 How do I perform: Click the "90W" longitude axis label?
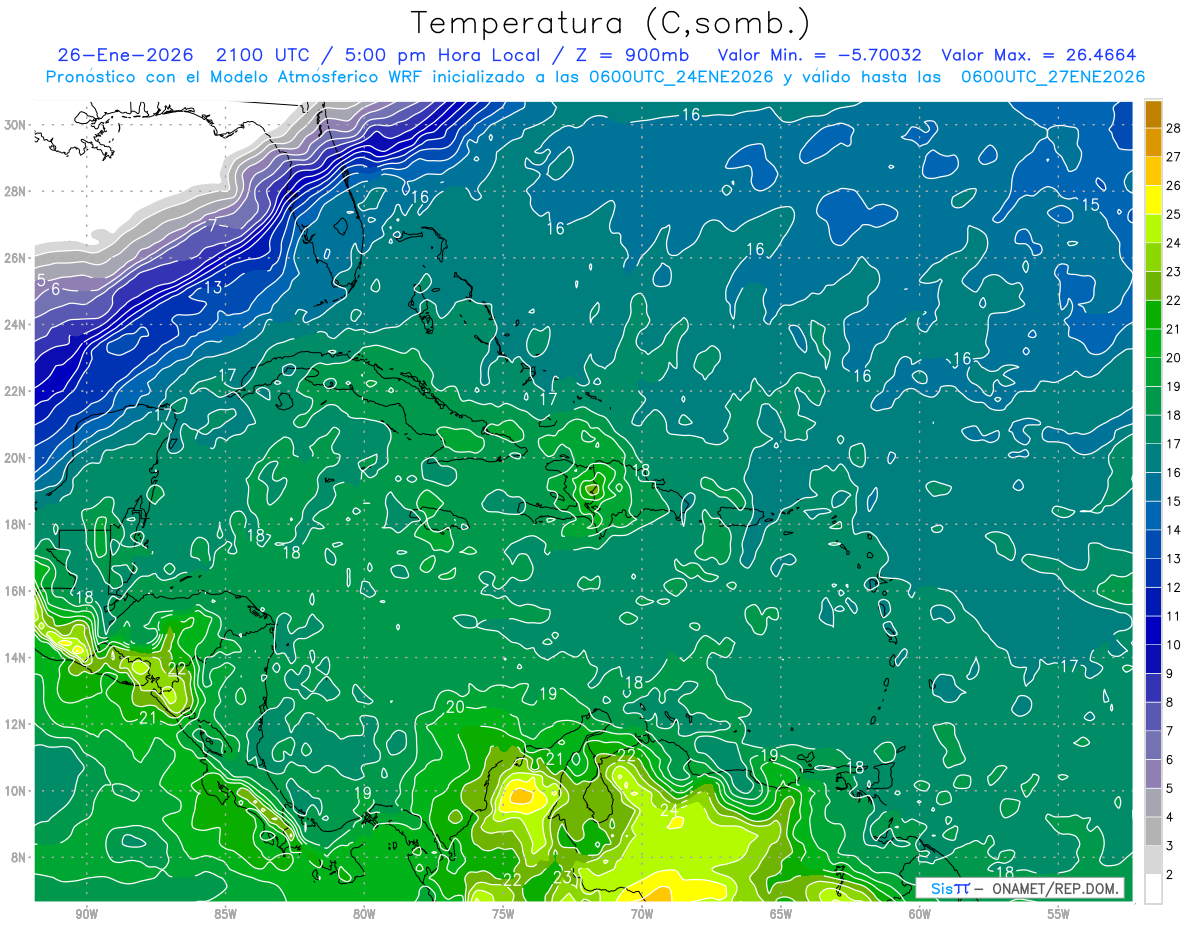point(86,914)
